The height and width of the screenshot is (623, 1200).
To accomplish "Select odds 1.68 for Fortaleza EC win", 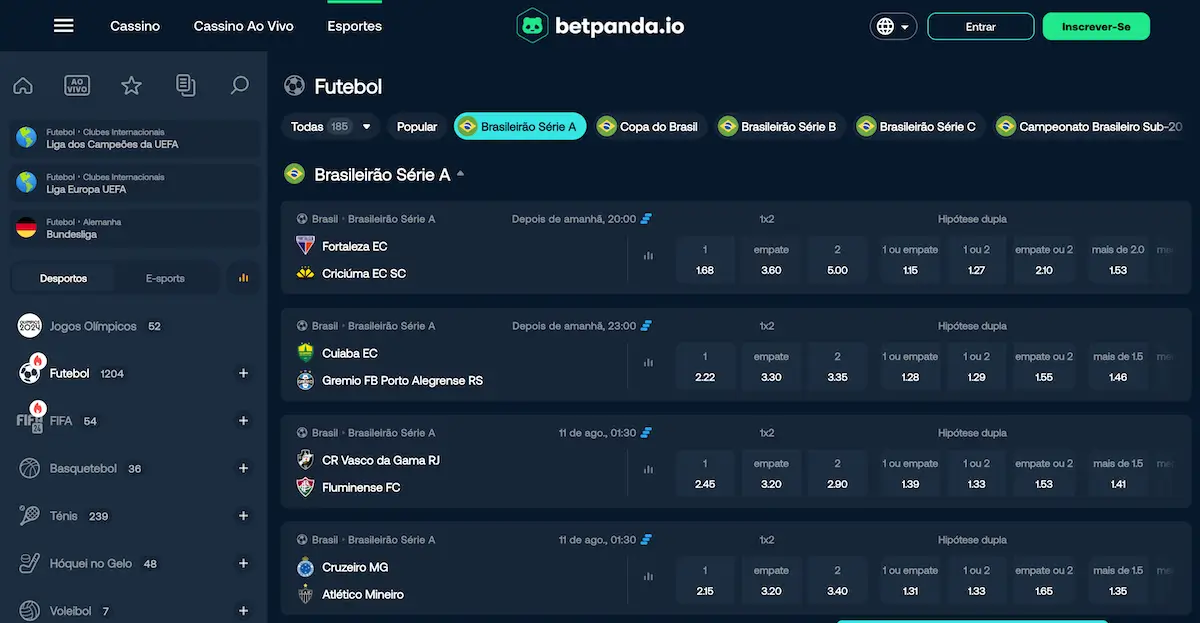I will [705, 259].
